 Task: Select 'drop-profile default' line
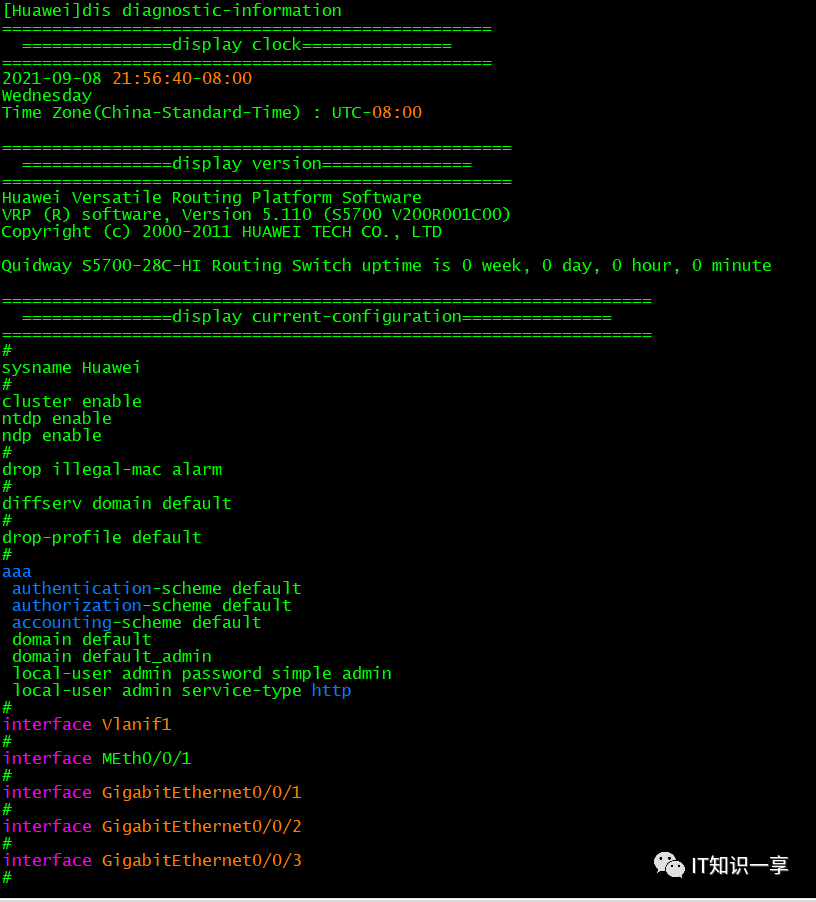click(x=102, y=538)
